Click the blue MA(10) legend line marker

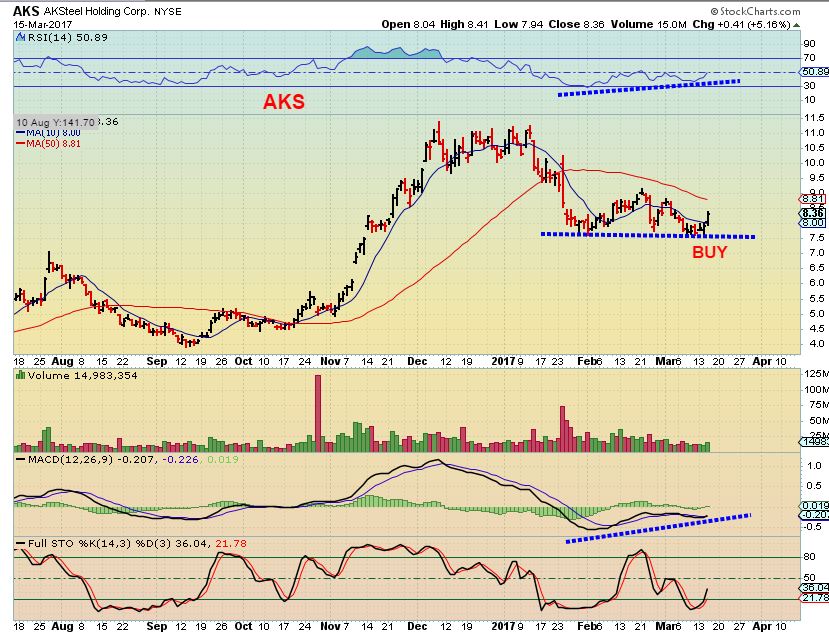21,133
